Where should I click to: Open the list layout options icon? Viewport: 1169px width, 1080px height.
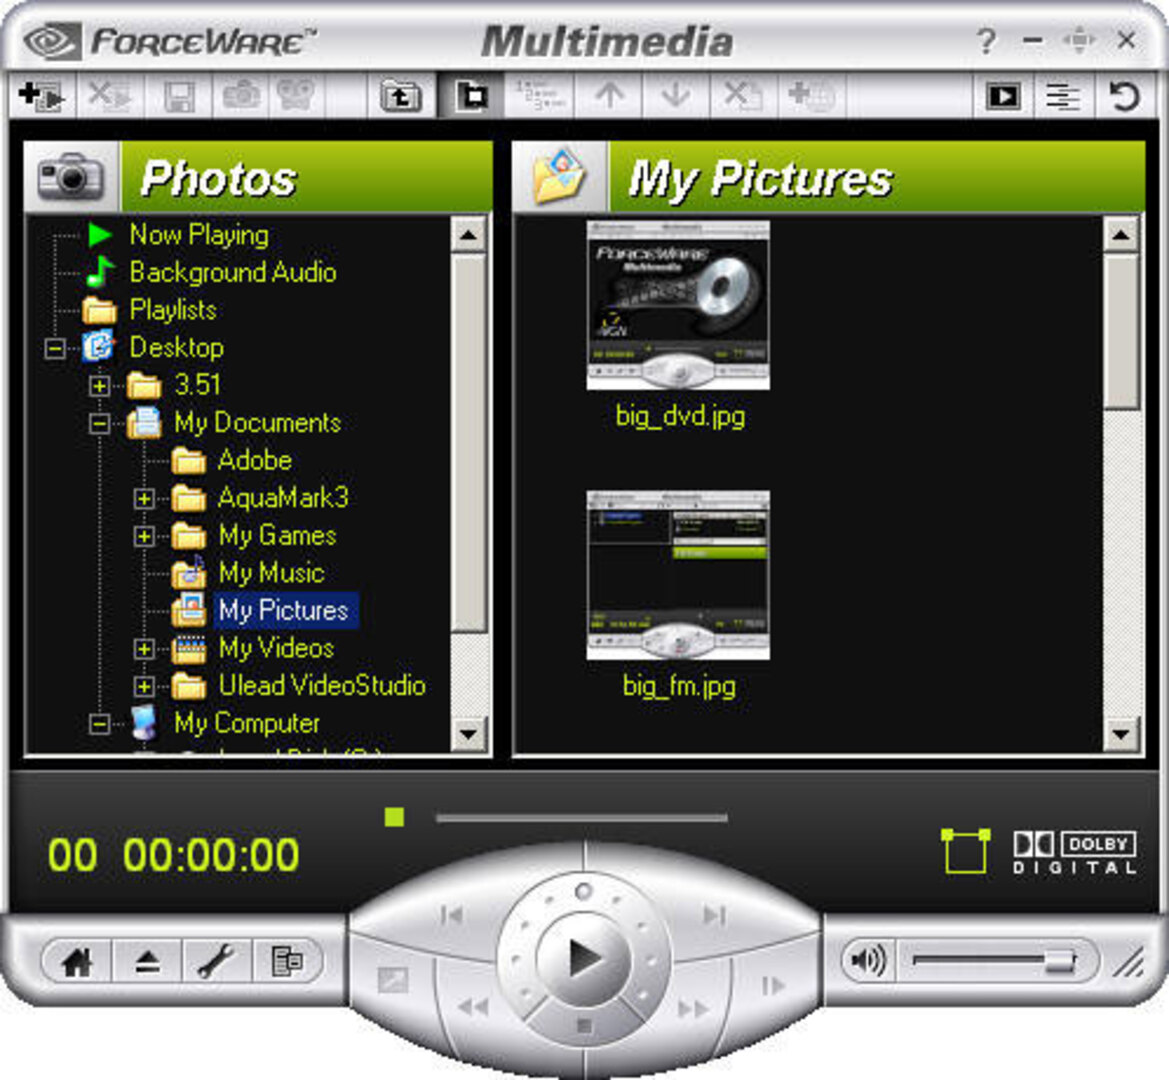click(1063, 96)
